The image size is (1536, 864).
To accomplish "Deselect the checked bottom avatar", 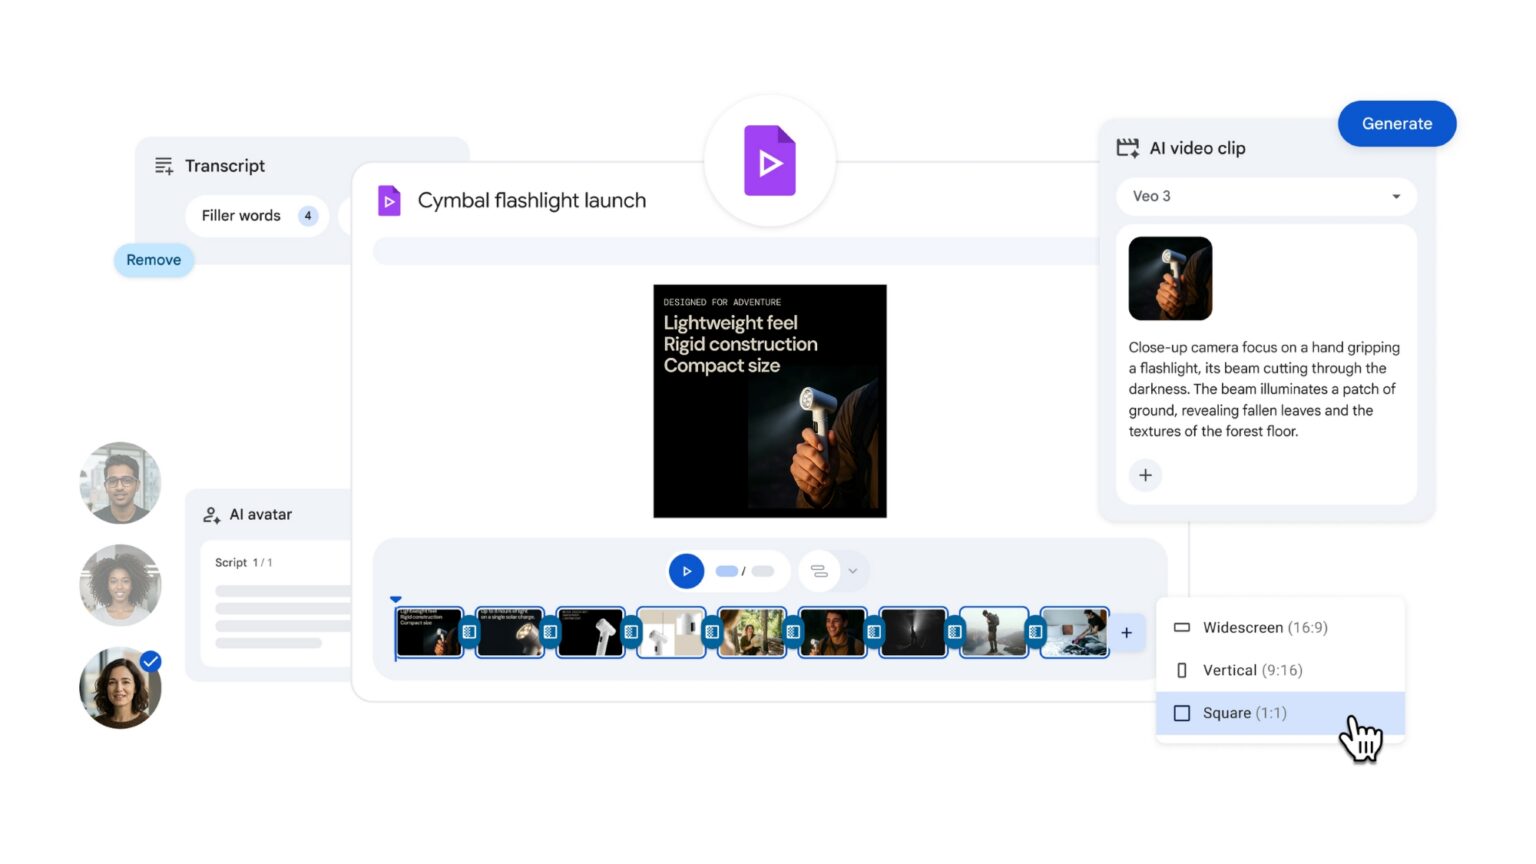I will (120, 688).
